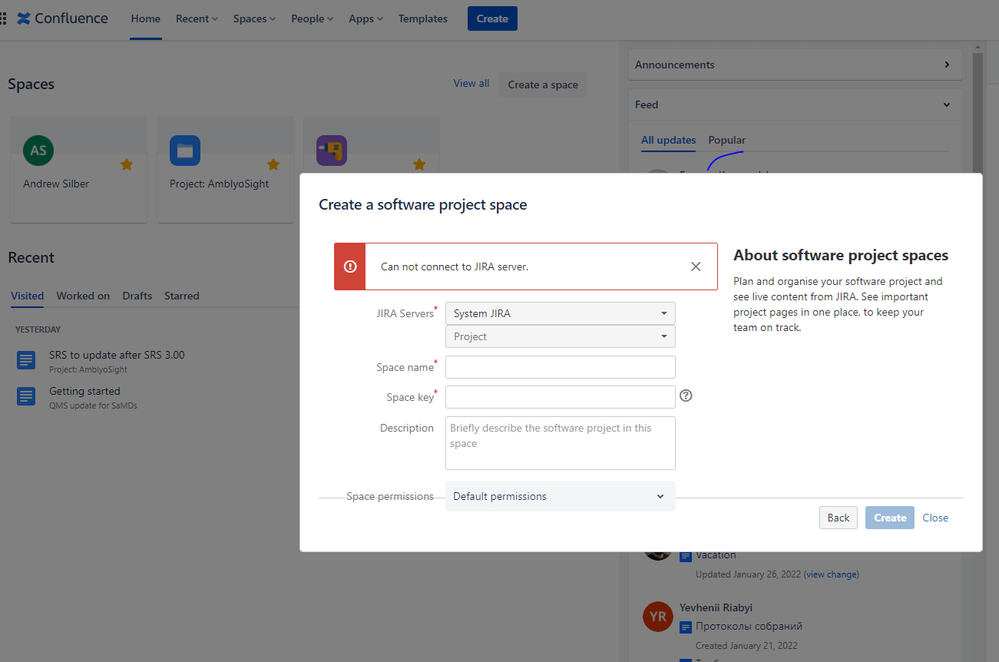
Task: Open page icon for SRS to update
Action: point(26,360)
